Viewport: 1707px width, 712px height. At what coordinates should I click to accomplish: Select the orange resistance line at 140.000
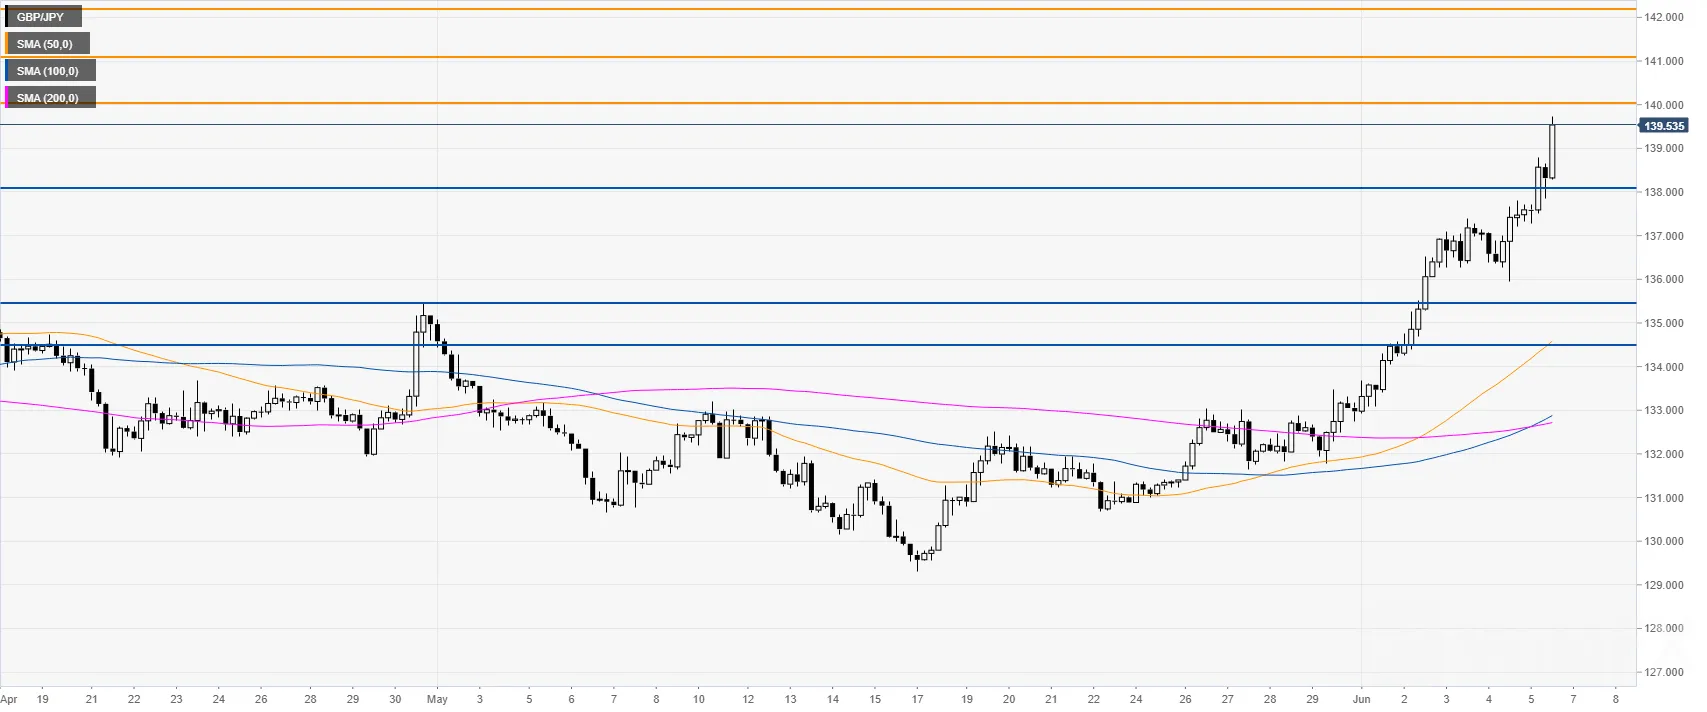tap(818, 103)
